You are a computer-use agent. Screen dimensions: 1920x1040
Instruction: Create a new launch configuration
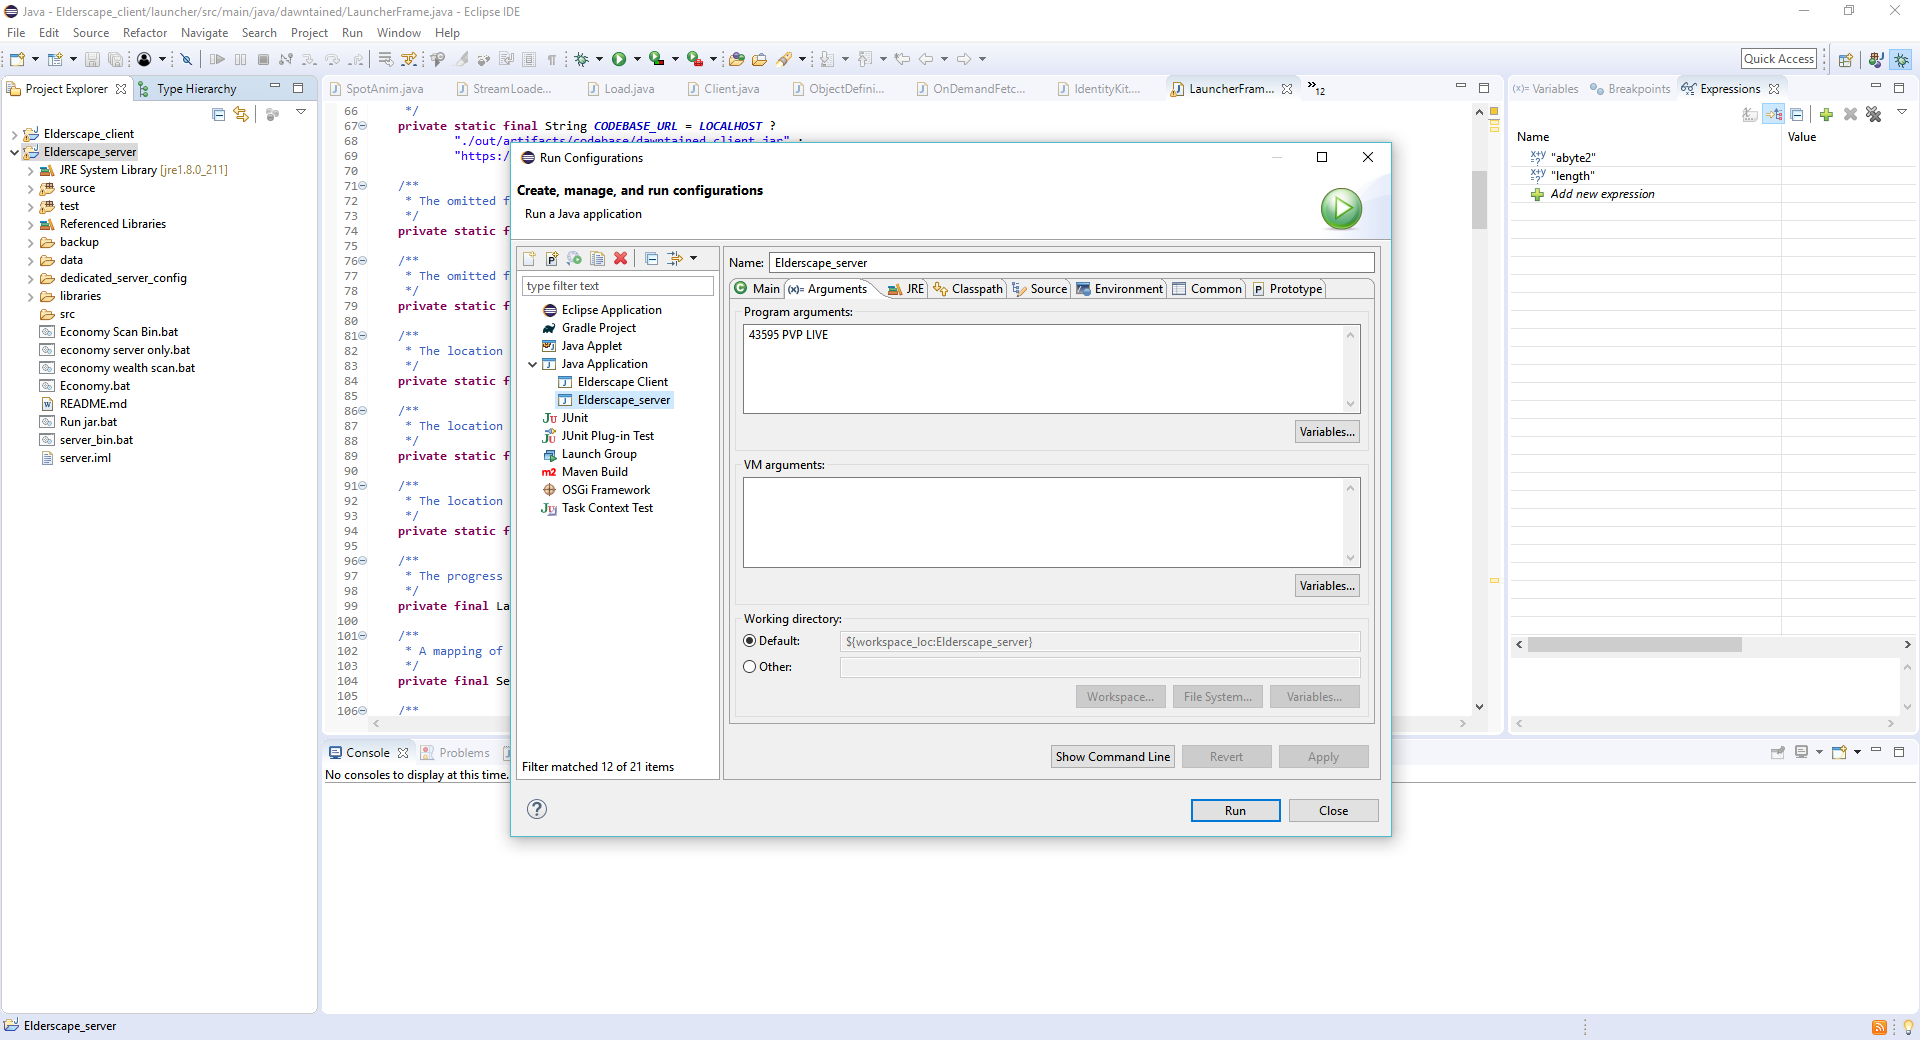click(529, 259)
